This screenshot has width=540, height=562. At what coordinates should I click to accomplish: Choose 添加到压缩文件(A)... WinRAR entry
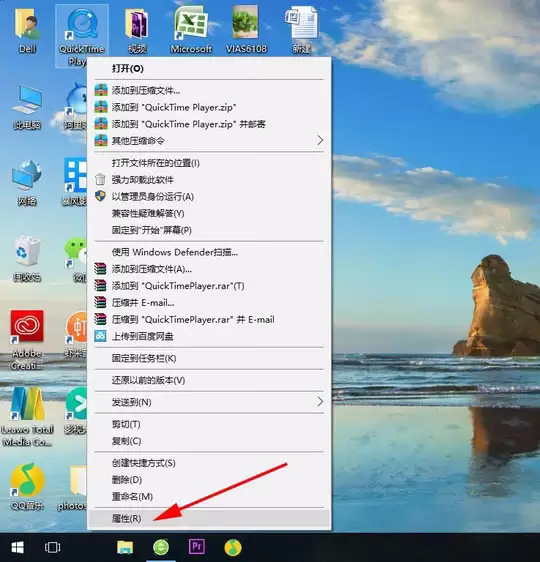209,269
